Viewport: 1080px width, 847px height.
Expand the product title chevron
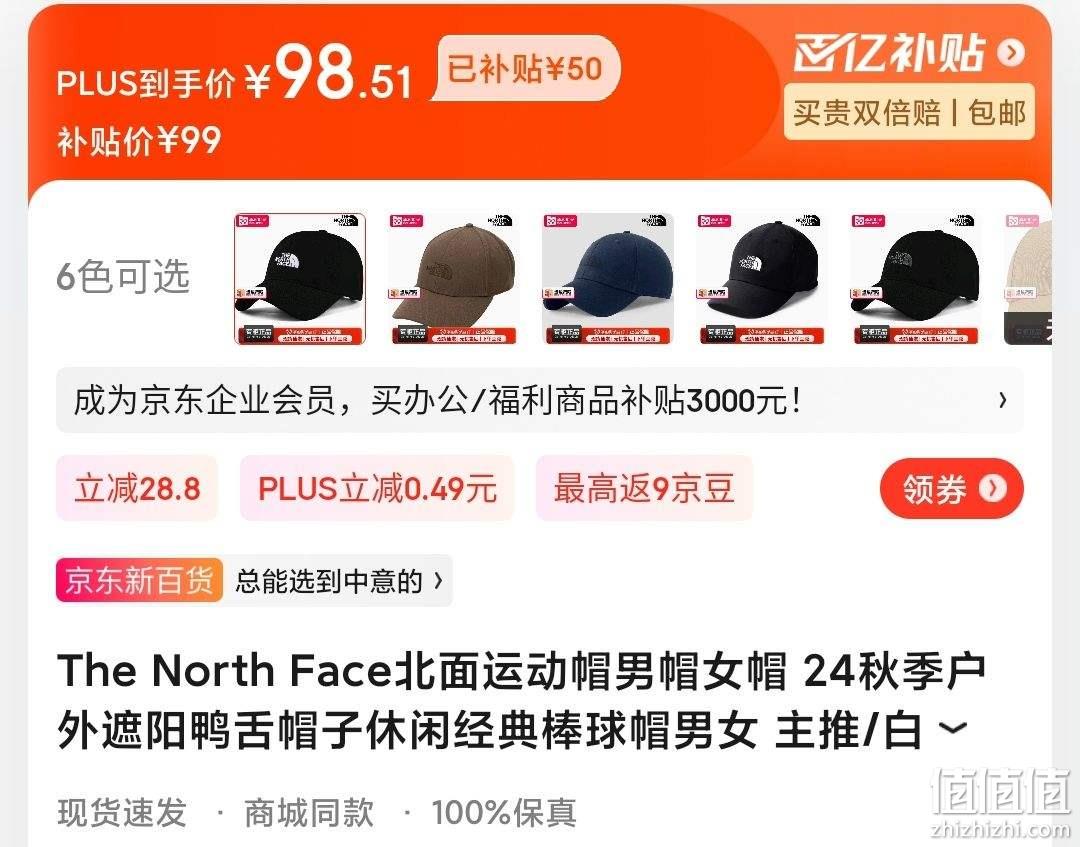point(954,728)
